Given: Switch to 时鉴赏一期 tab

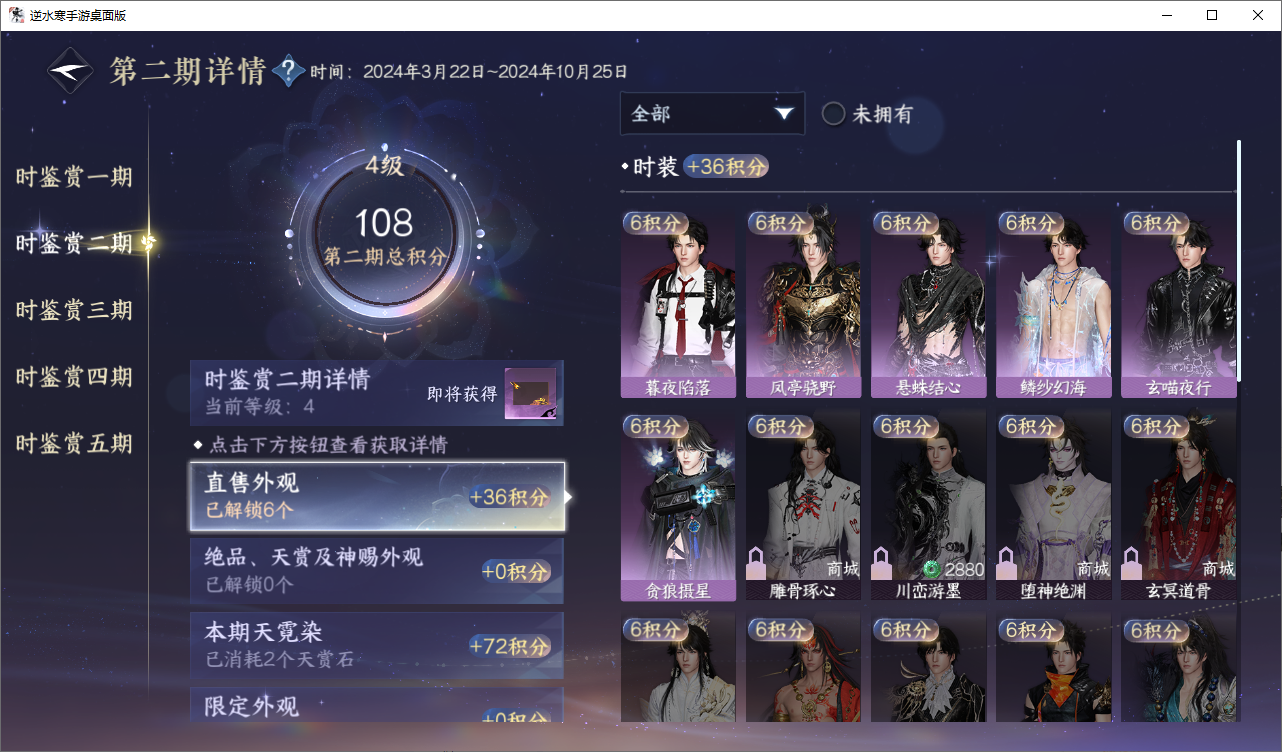Looking at the screenshot, I should click(74, 177).
